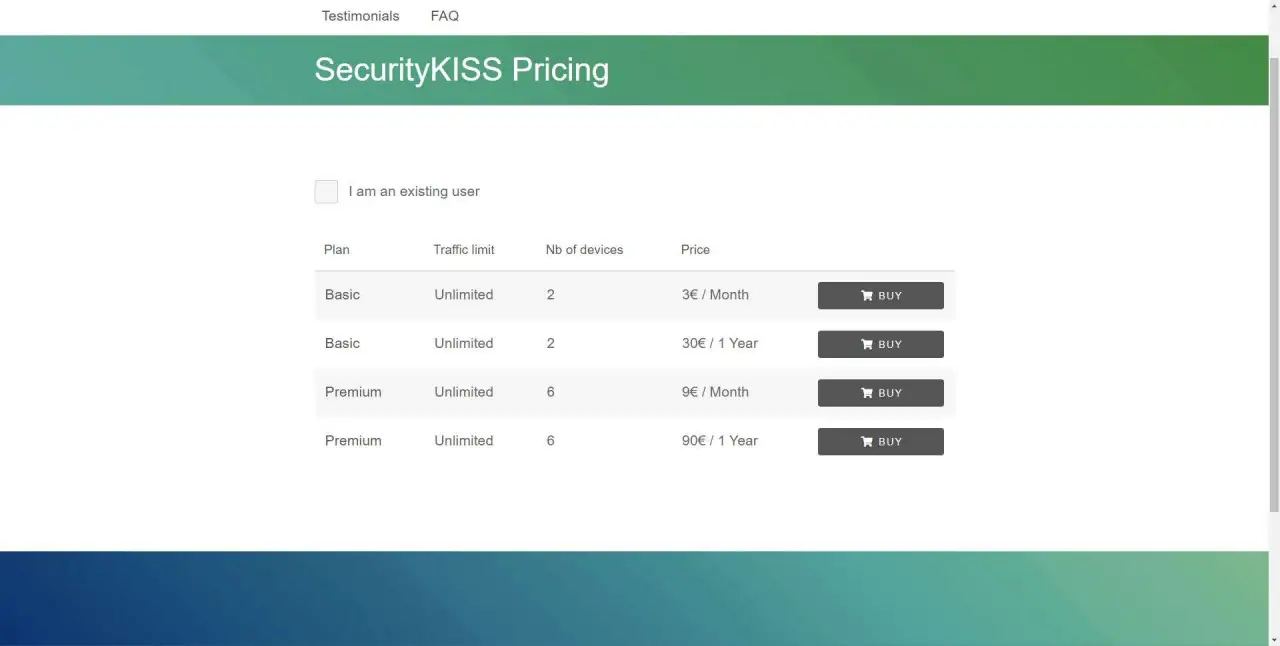Click the 30€ / 1 Year price cell
Viewport: 1280px width, 646px height.
(720, 344)
